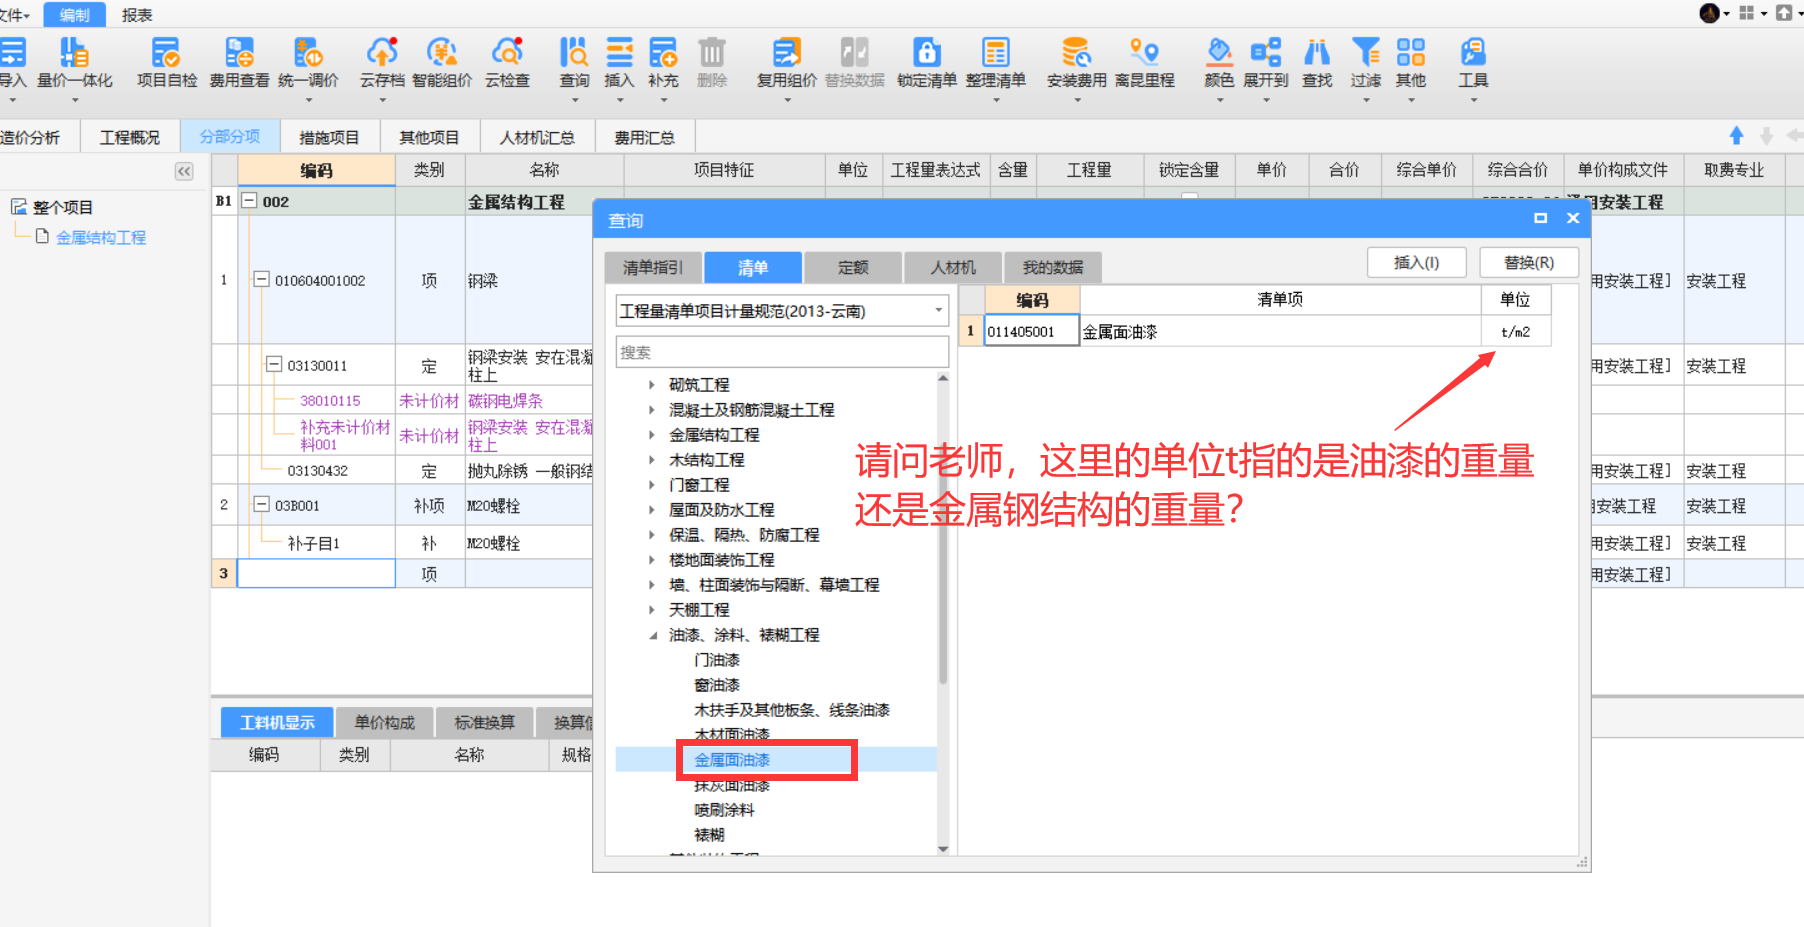Viewport: 1804px width, 927px height.
Task: Run 云检查 cloud check
Action: (507, 62)
